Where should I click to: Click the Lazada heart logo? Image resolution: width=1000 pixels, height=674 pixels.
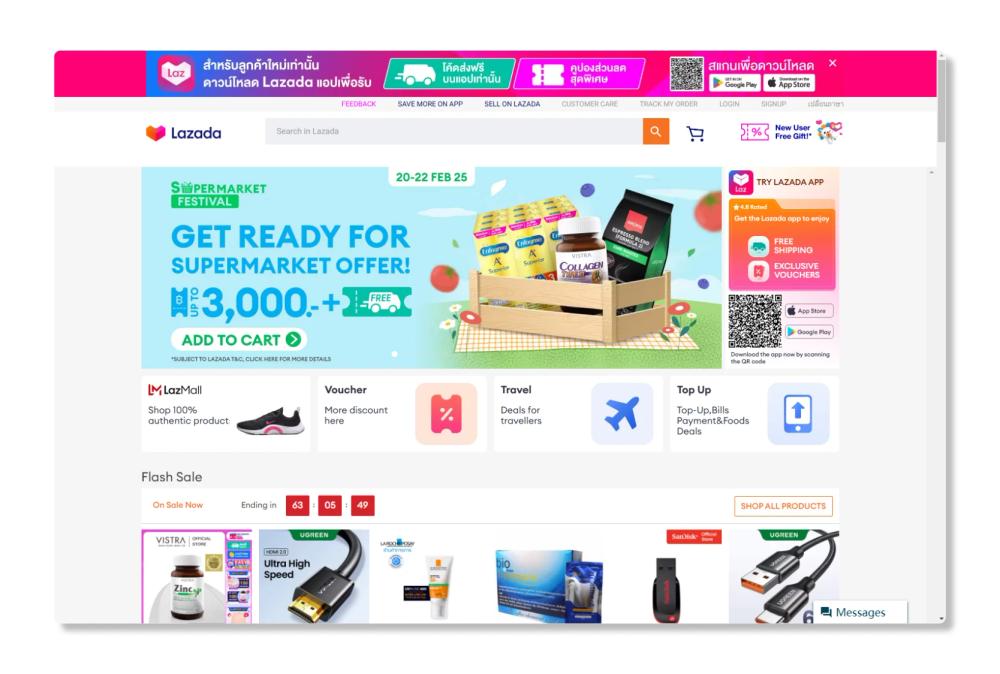tap(155, 133)
